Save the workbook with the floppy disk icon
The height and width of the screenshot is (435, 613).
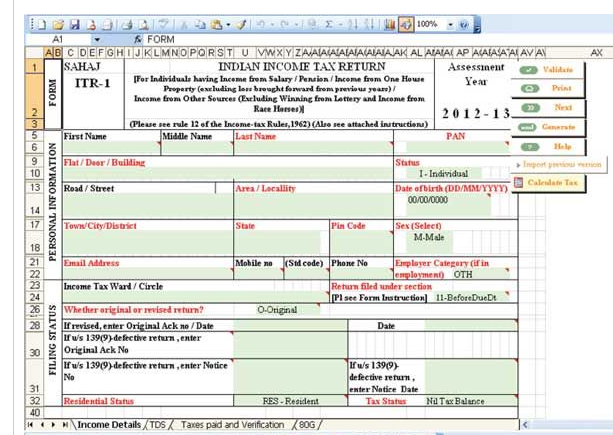coord(74,24)
